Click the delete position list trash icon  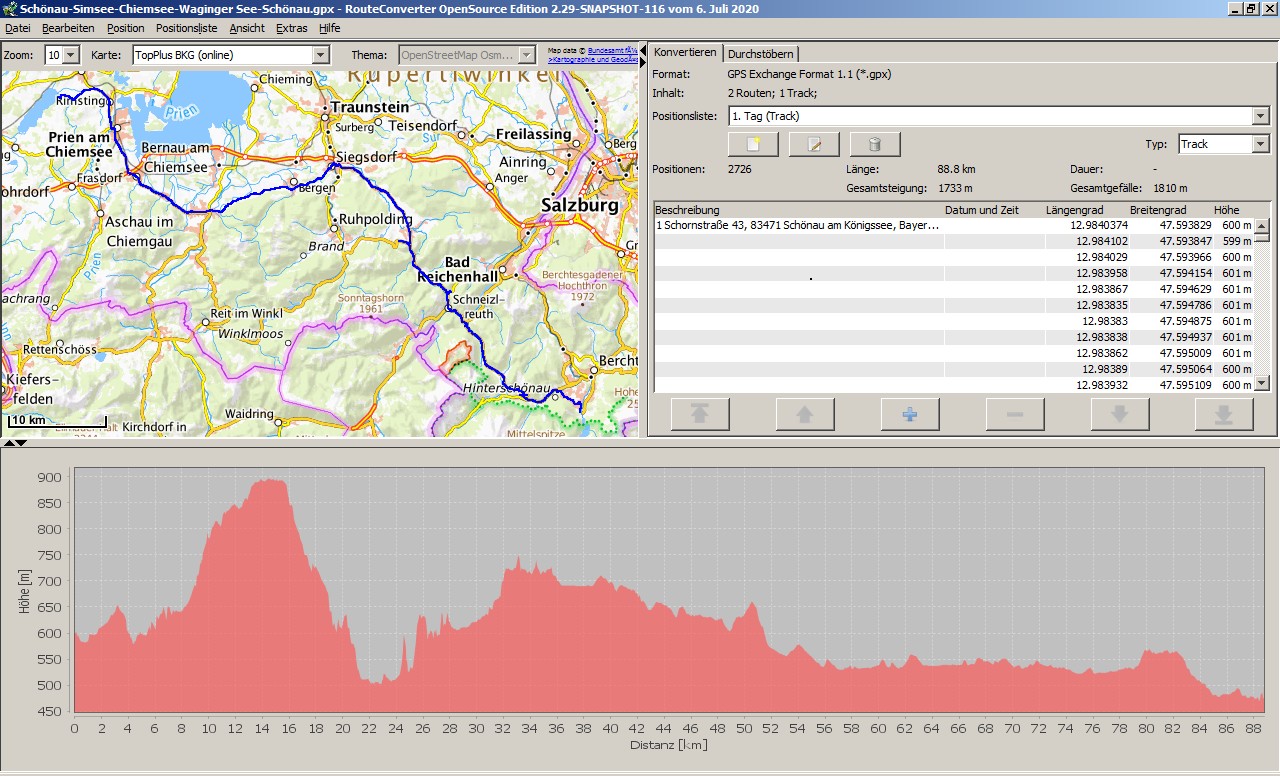point(875,144)
